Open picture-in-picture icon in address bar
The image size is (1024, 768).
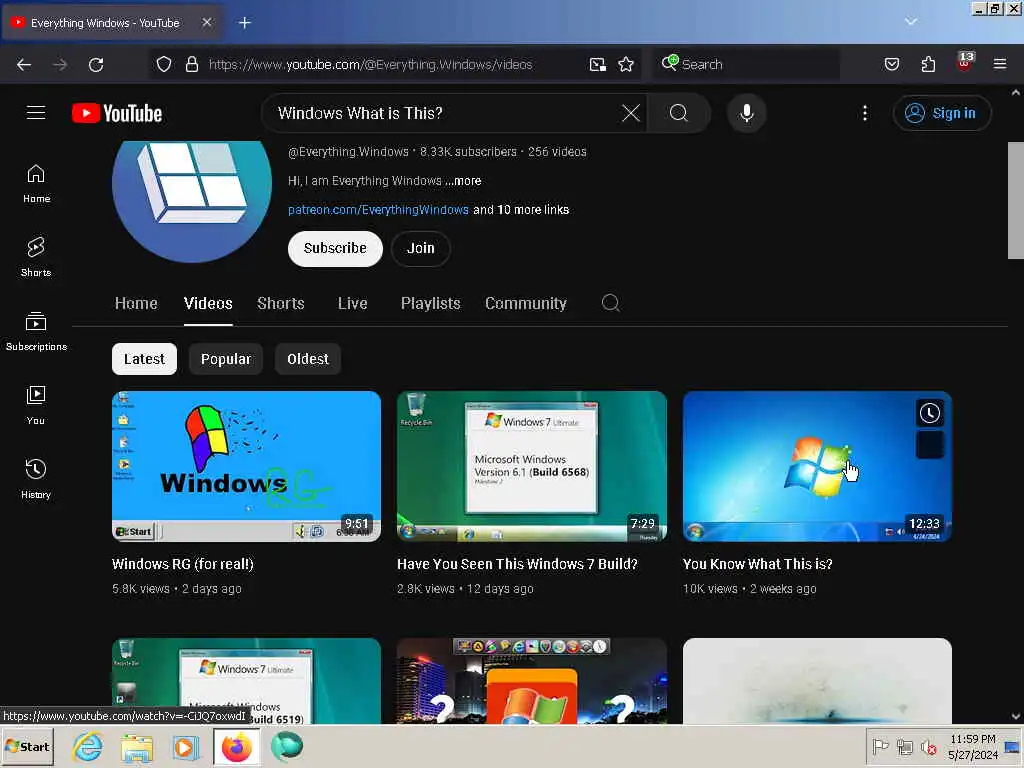pos(597,64)
